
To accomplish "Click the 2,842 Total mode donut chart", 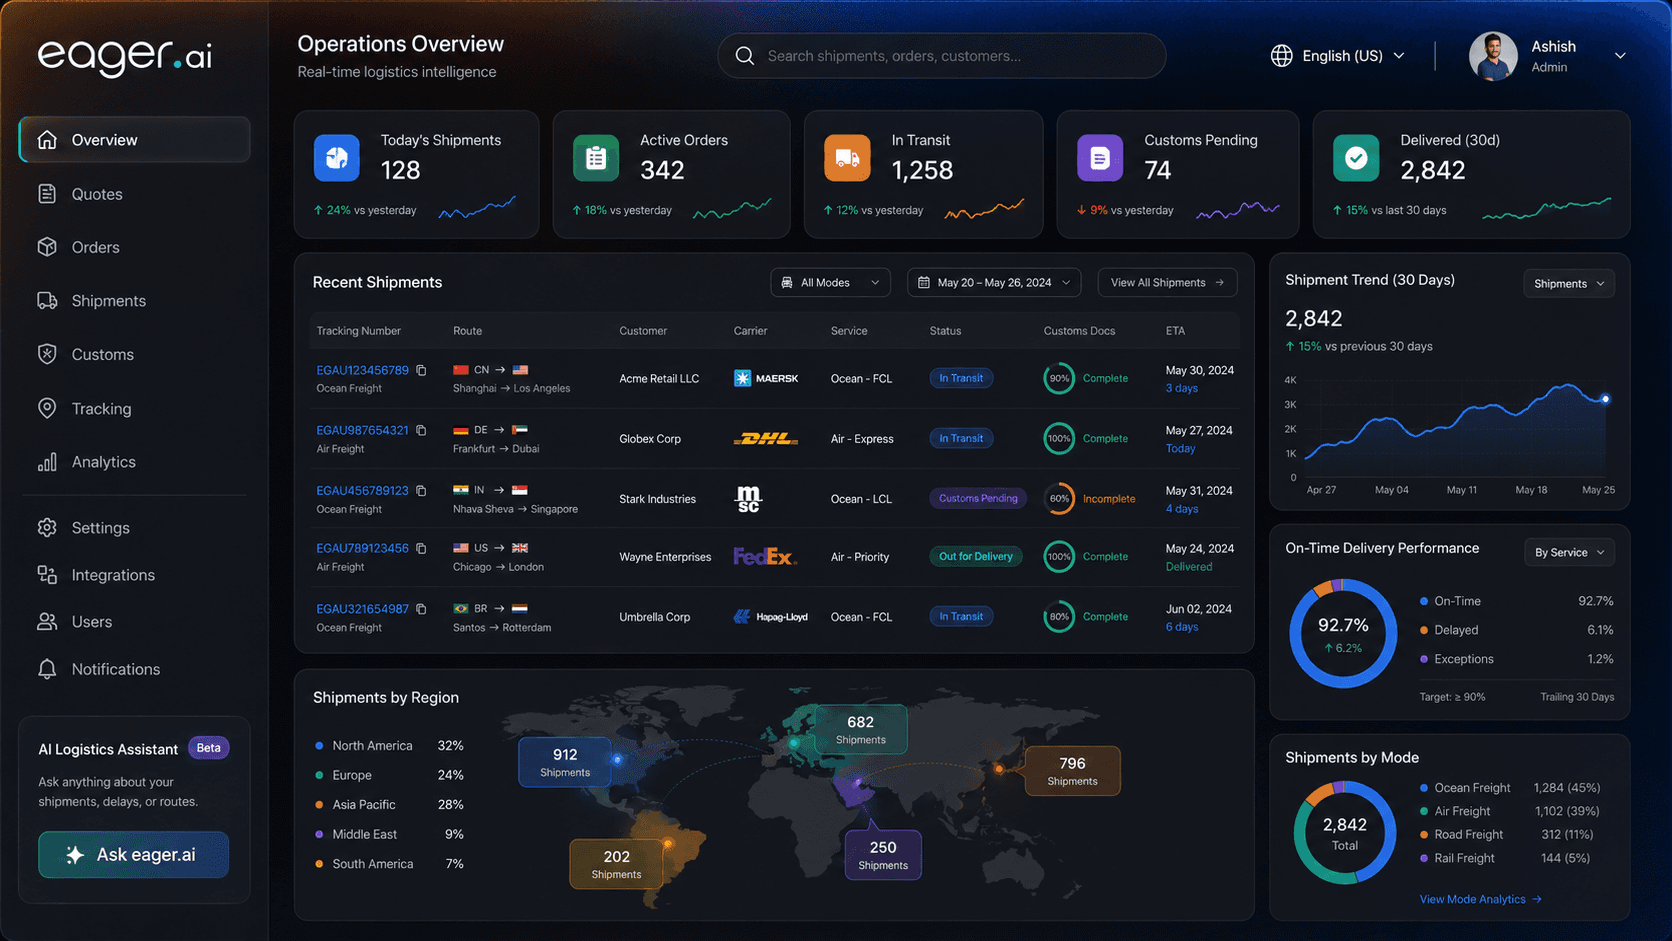I will pos(1345,832).
